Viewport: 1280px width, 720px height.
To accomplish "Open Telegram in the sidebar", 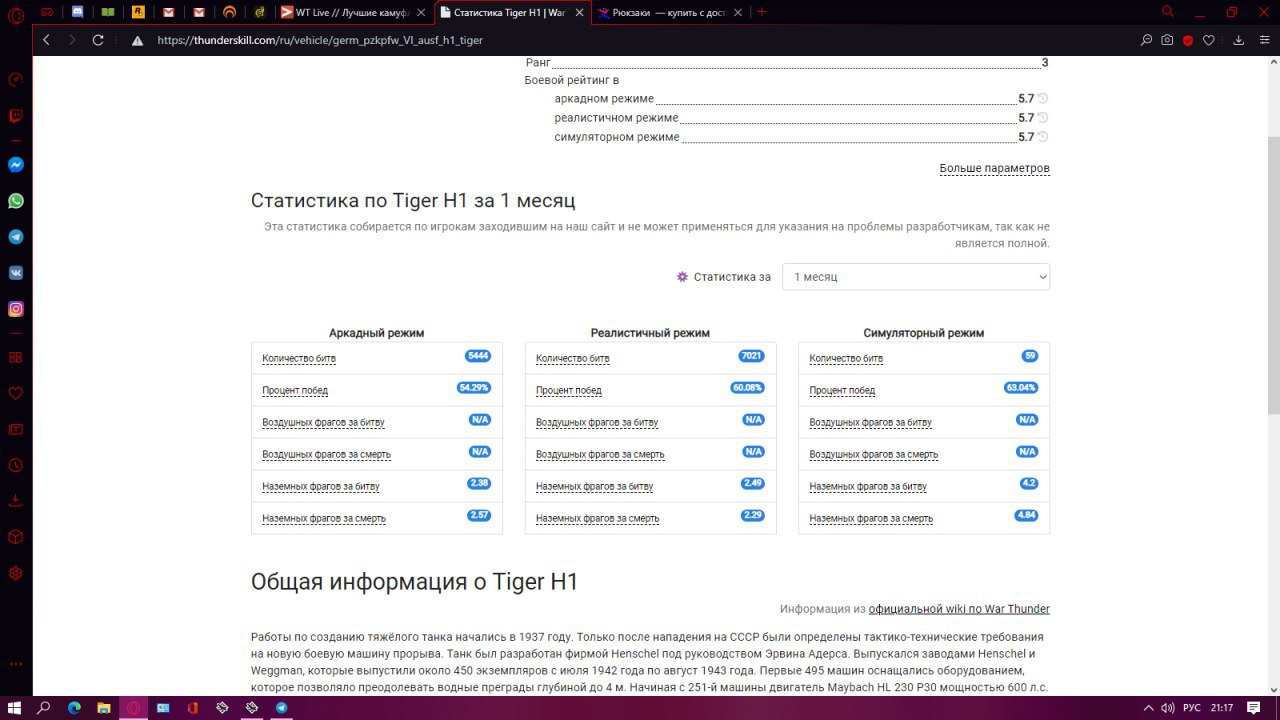I will tap(16, 237).
